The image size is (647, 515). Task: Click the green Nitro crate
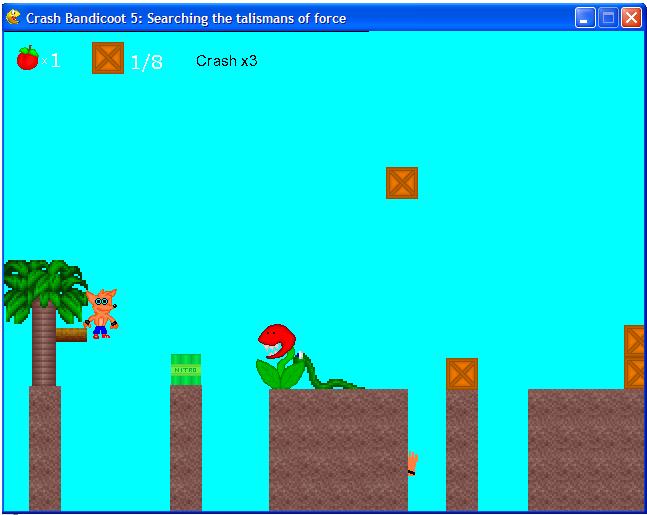tap(185, 369)
